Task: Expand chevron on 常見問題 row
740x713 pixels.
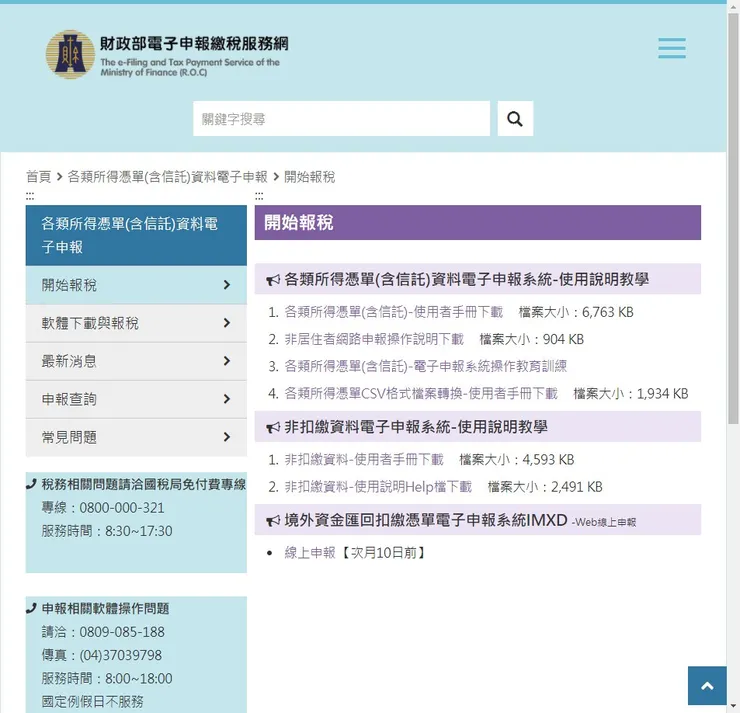Action: (227, 437)
